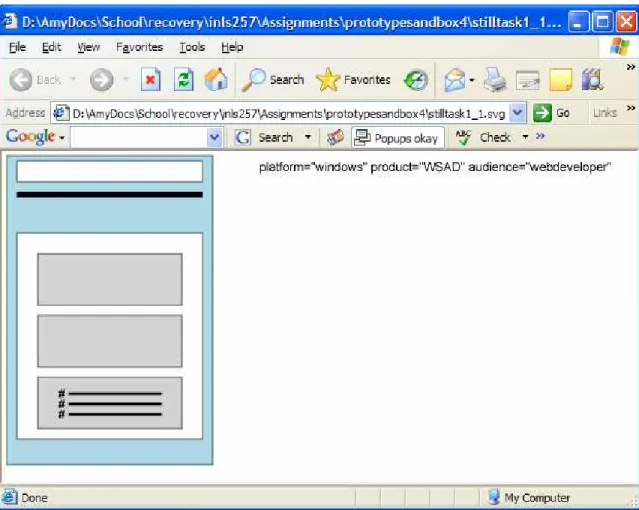Expand the Google toolbar overflow chevron

click(540, 136)
